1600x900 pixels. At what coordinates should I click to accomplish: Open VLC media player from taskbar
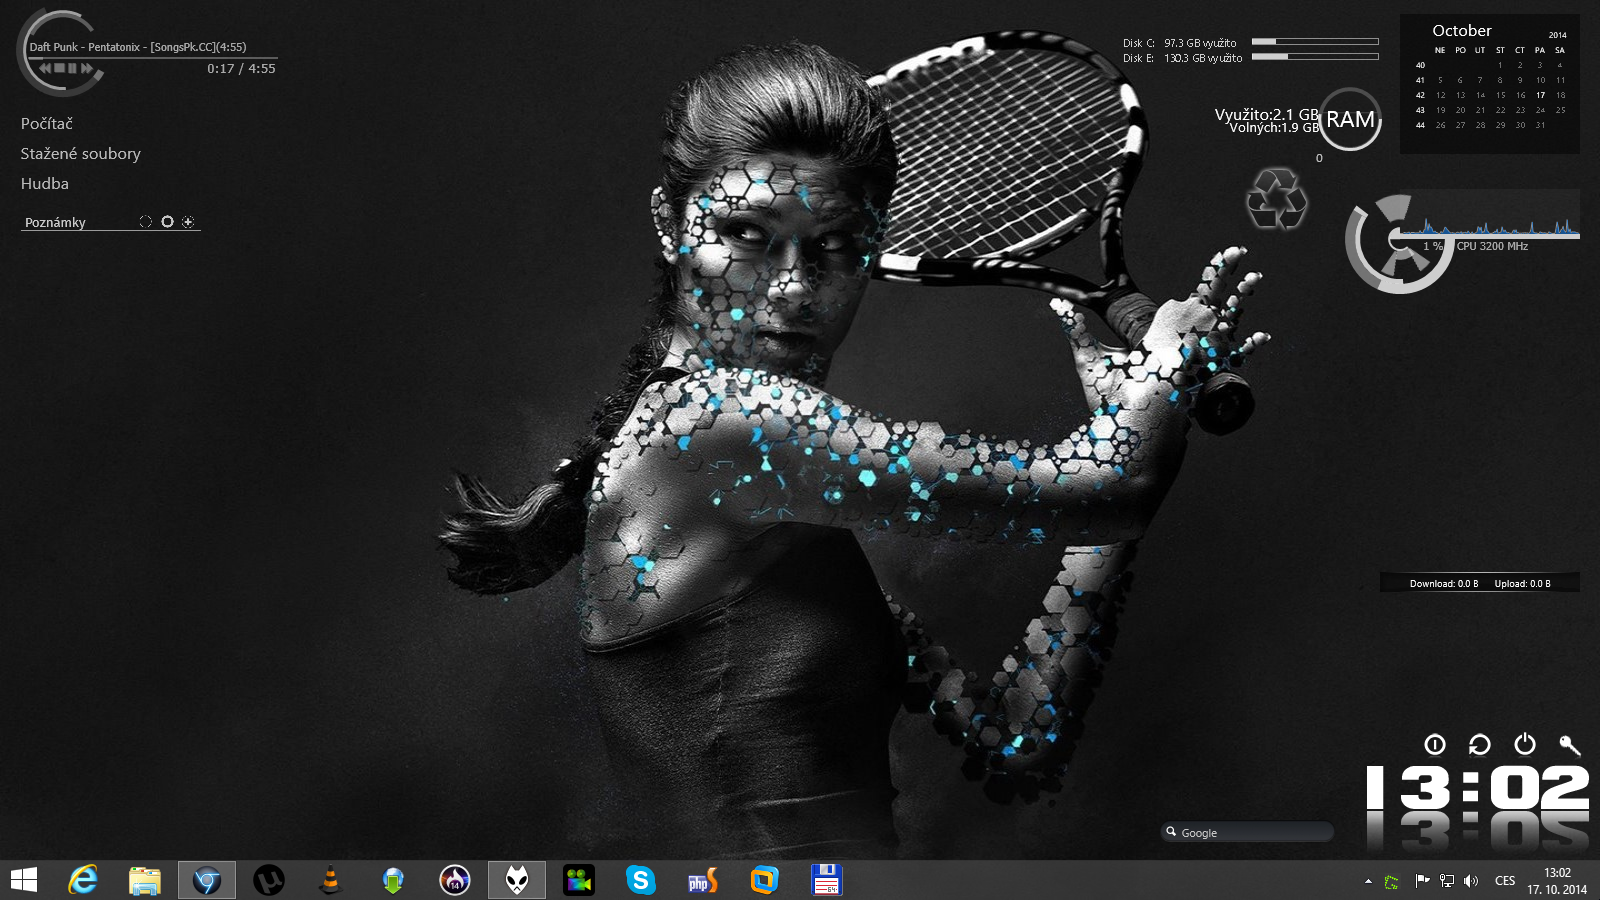pyautogui.click(x=330, y=880)
